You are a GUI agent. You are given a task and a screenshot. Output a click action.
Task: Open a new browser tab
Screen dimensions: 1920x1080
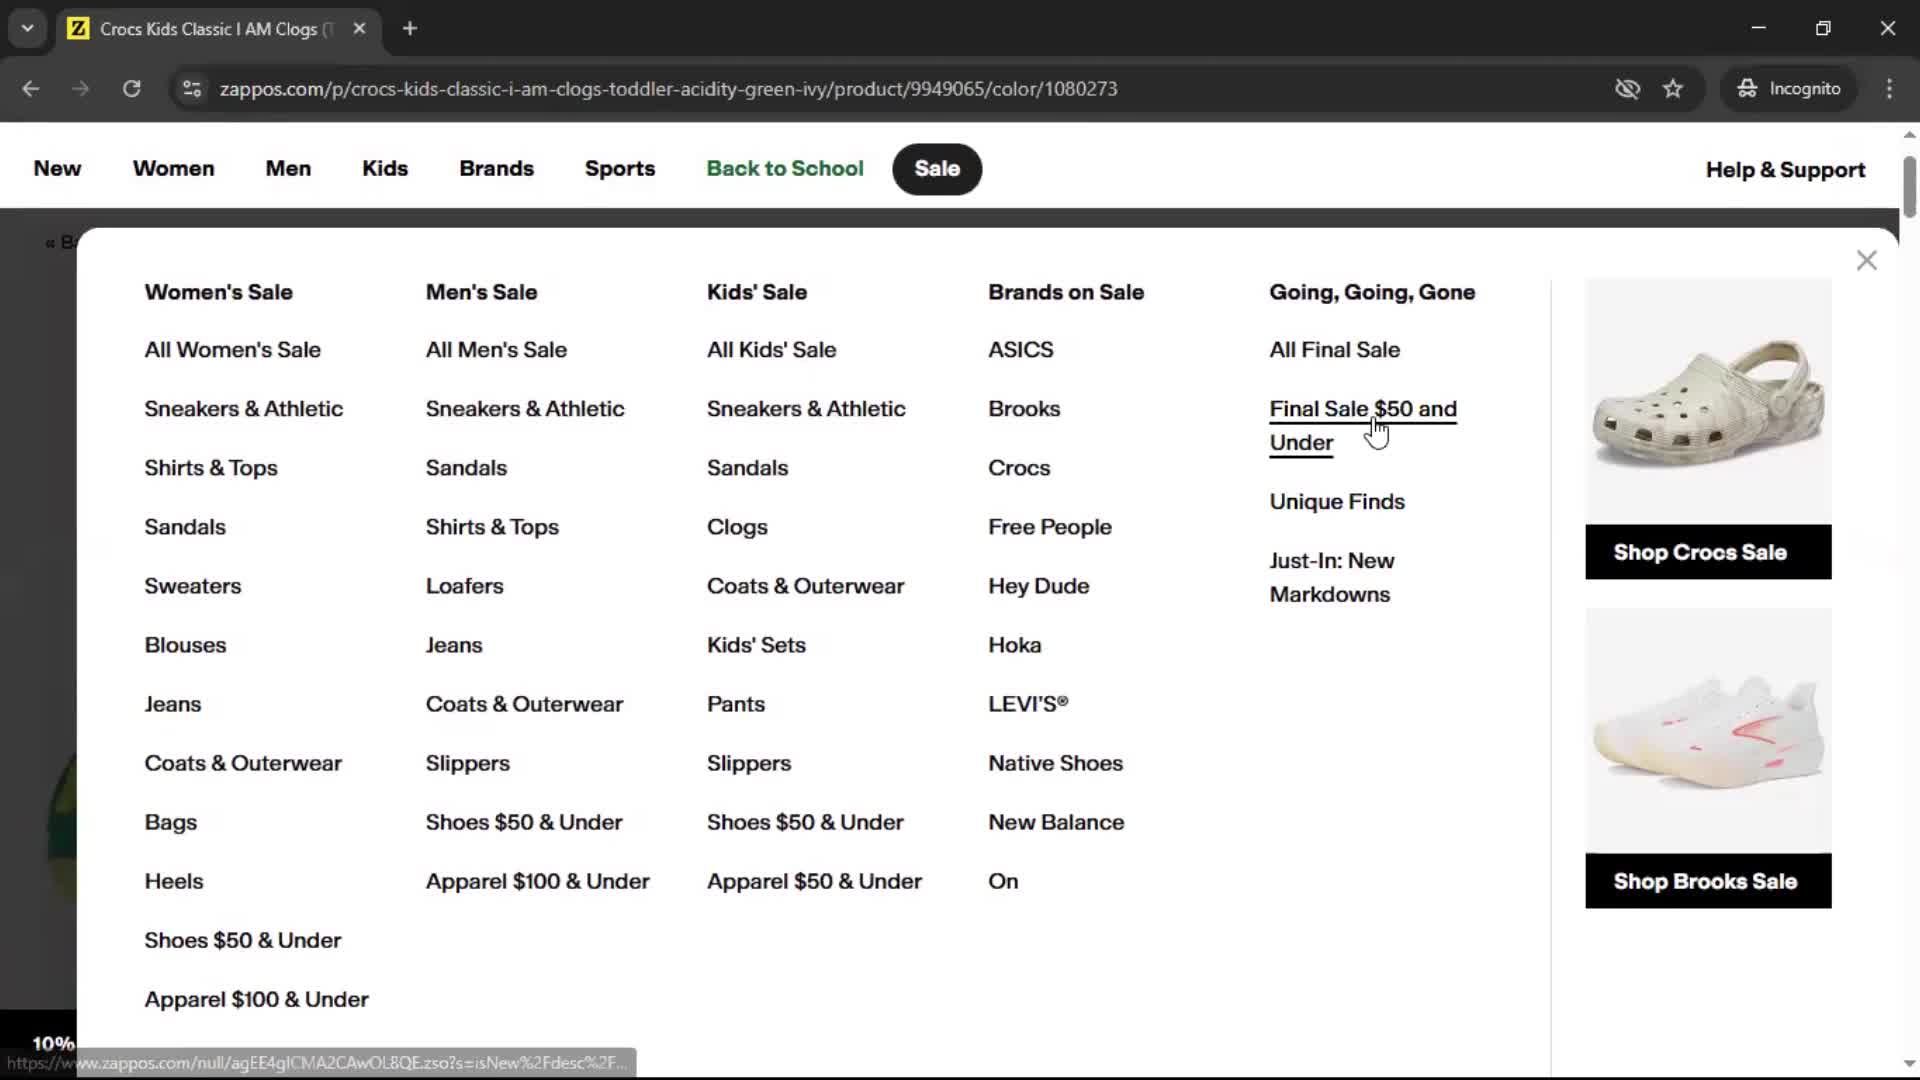410,28
